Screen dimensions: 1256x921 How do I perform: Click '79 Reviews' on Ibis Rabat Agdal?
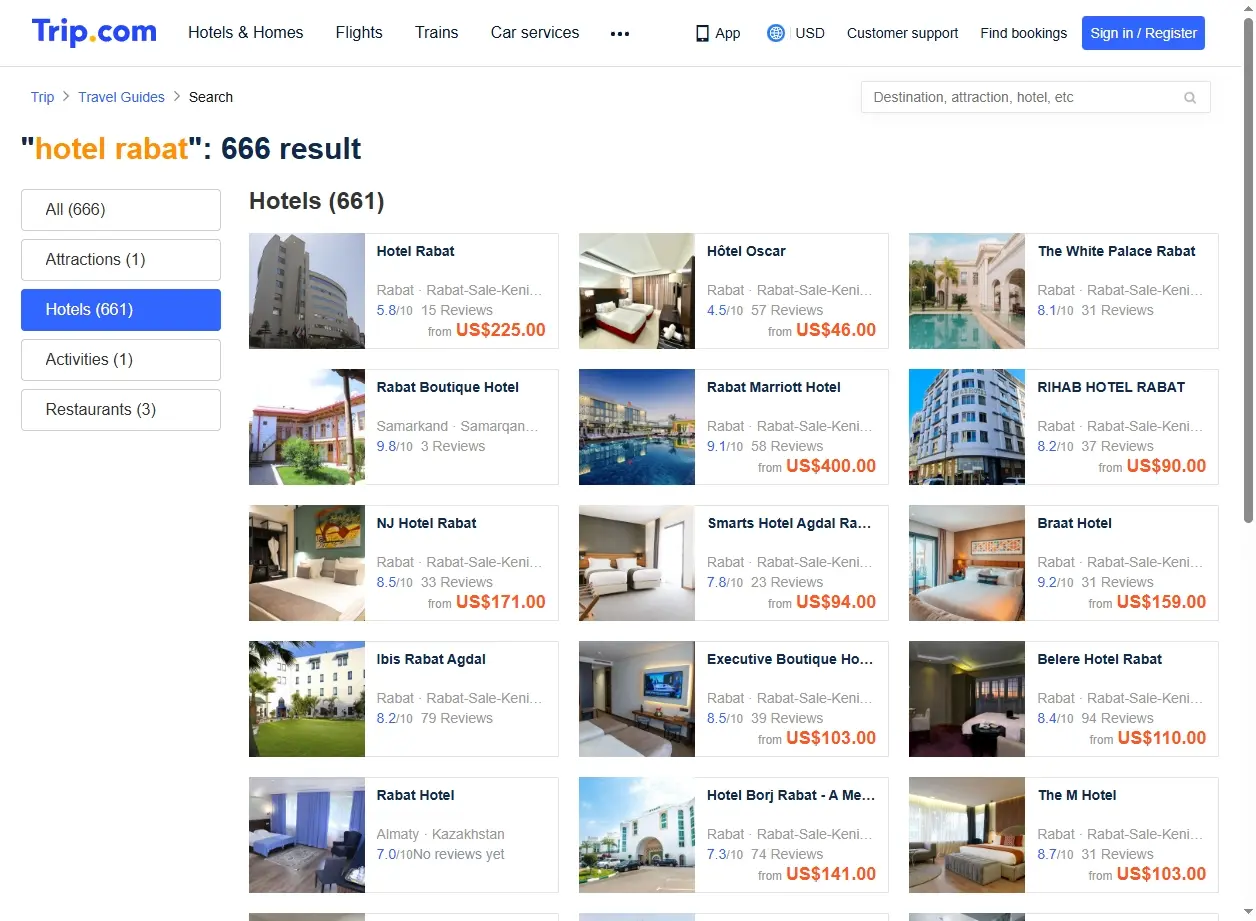457,718
